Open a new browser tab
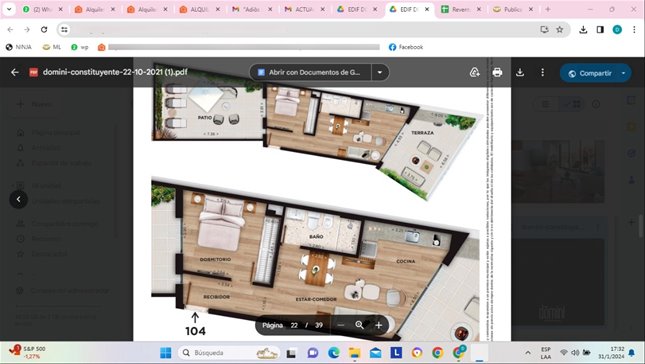 548,9
